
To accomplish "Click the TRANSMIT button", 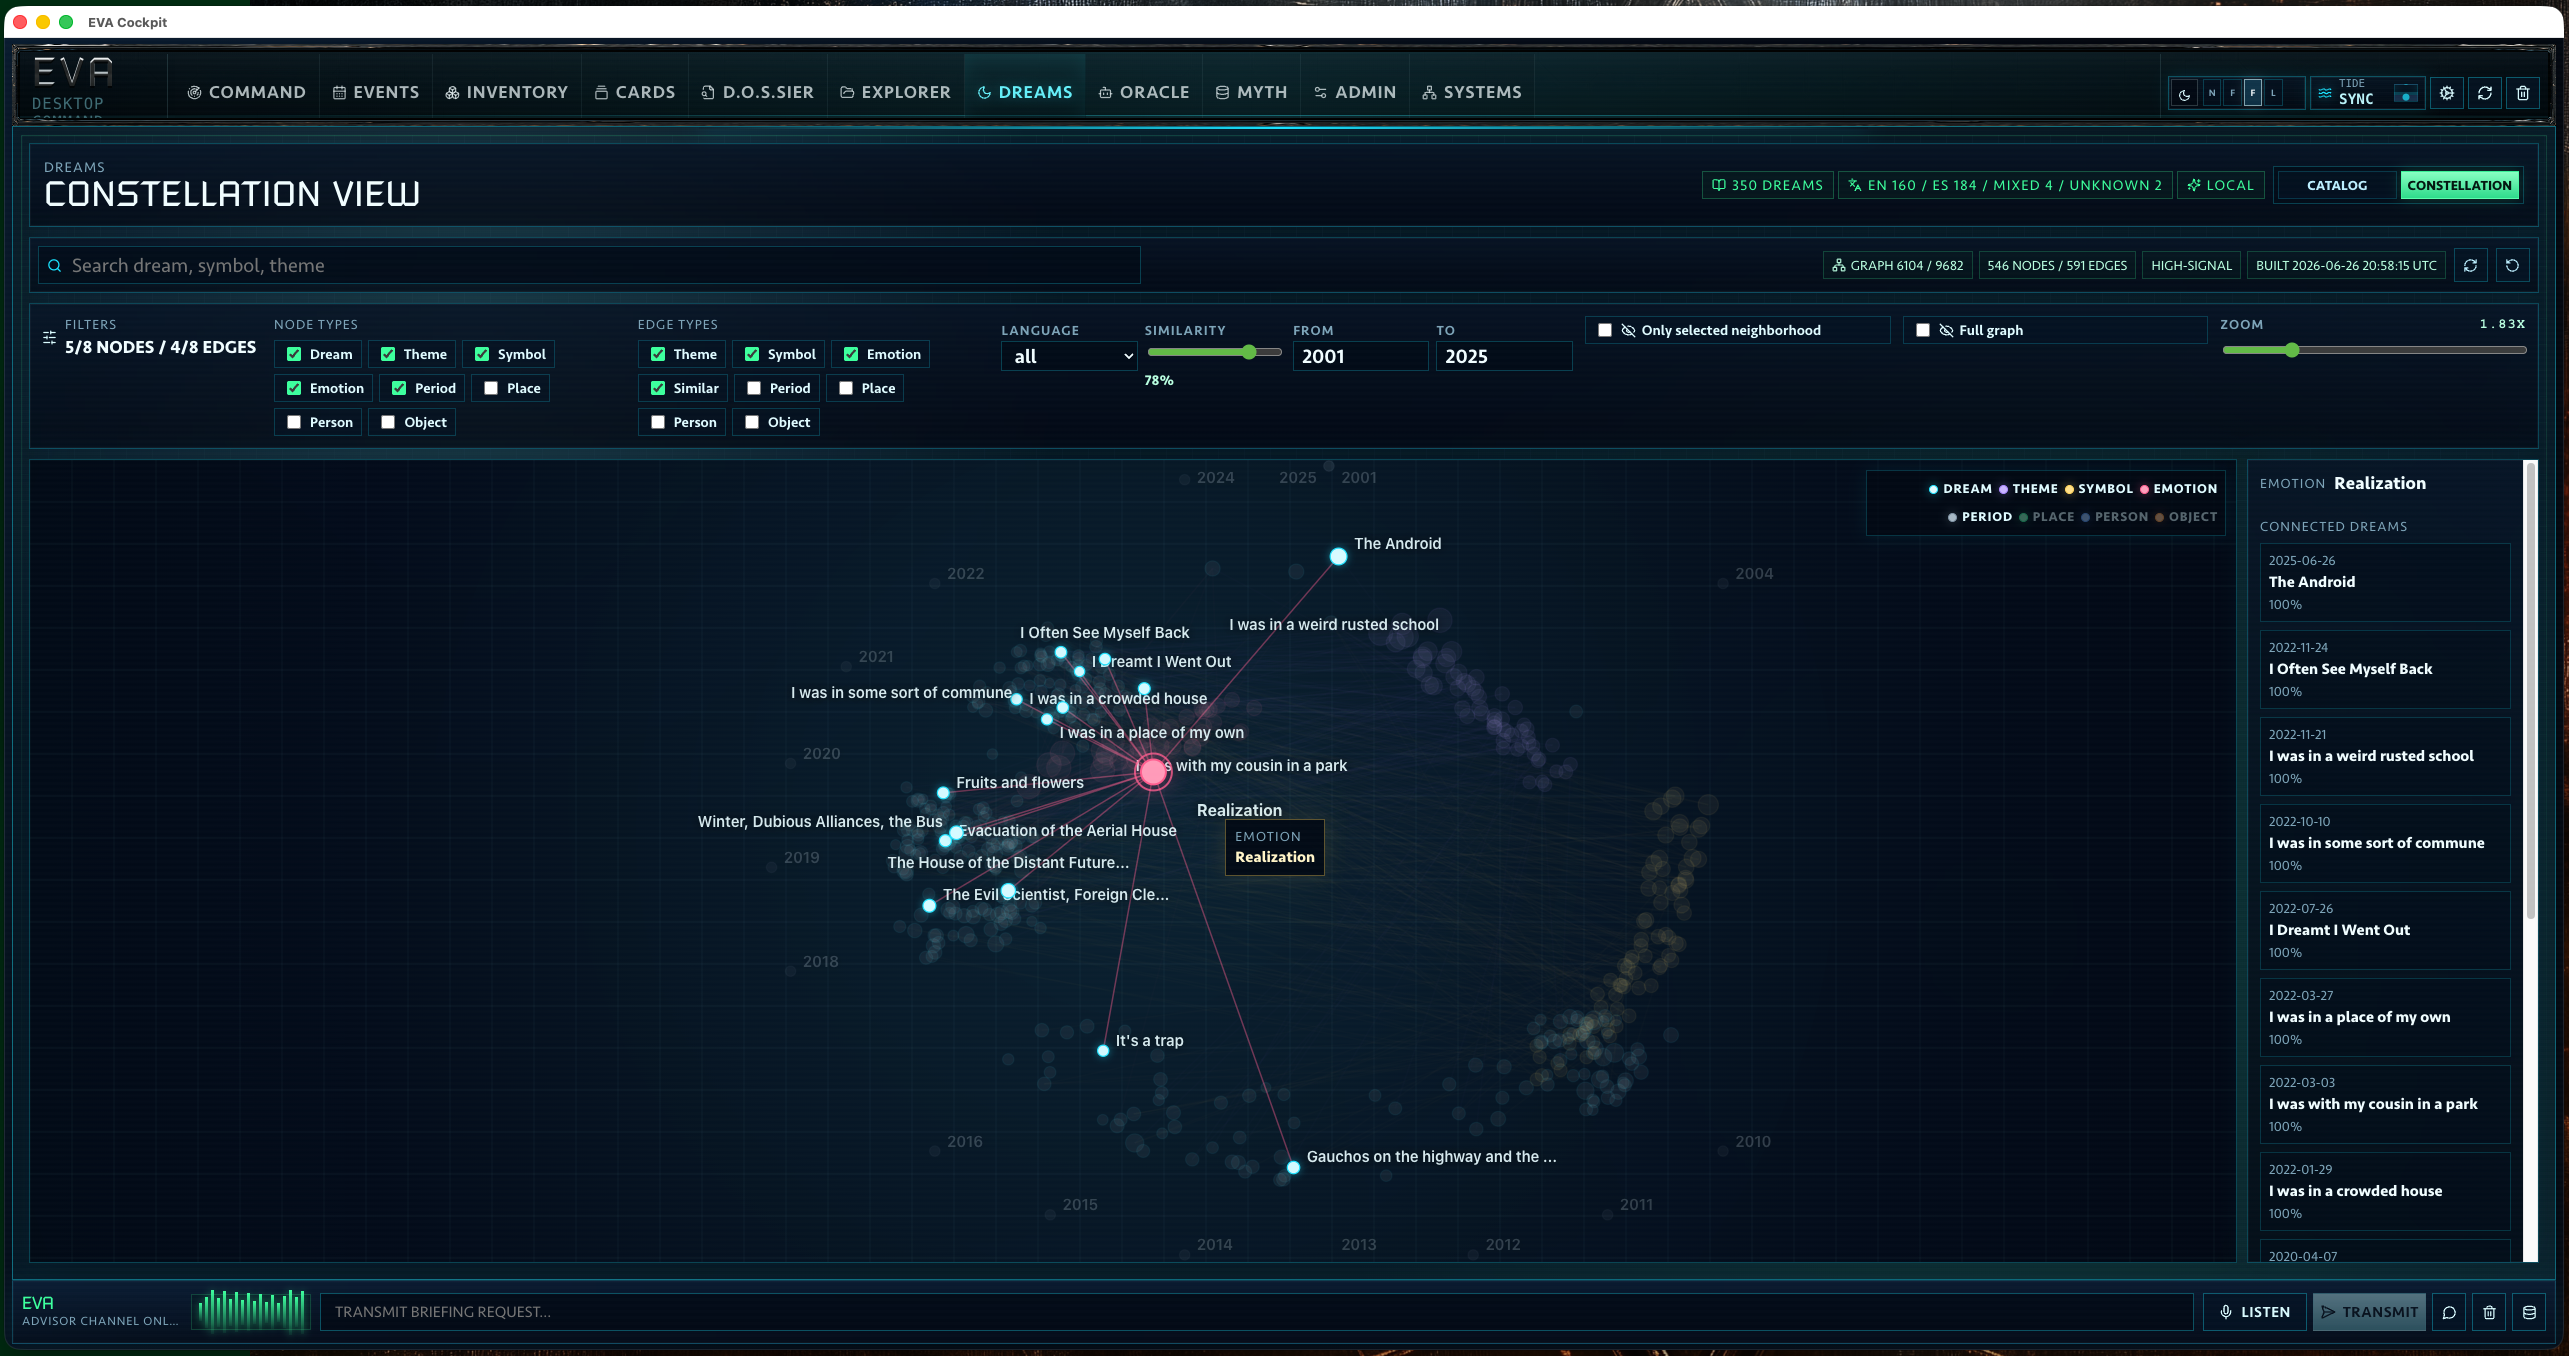I will pyautogui.click(x=2369, y=1312).
